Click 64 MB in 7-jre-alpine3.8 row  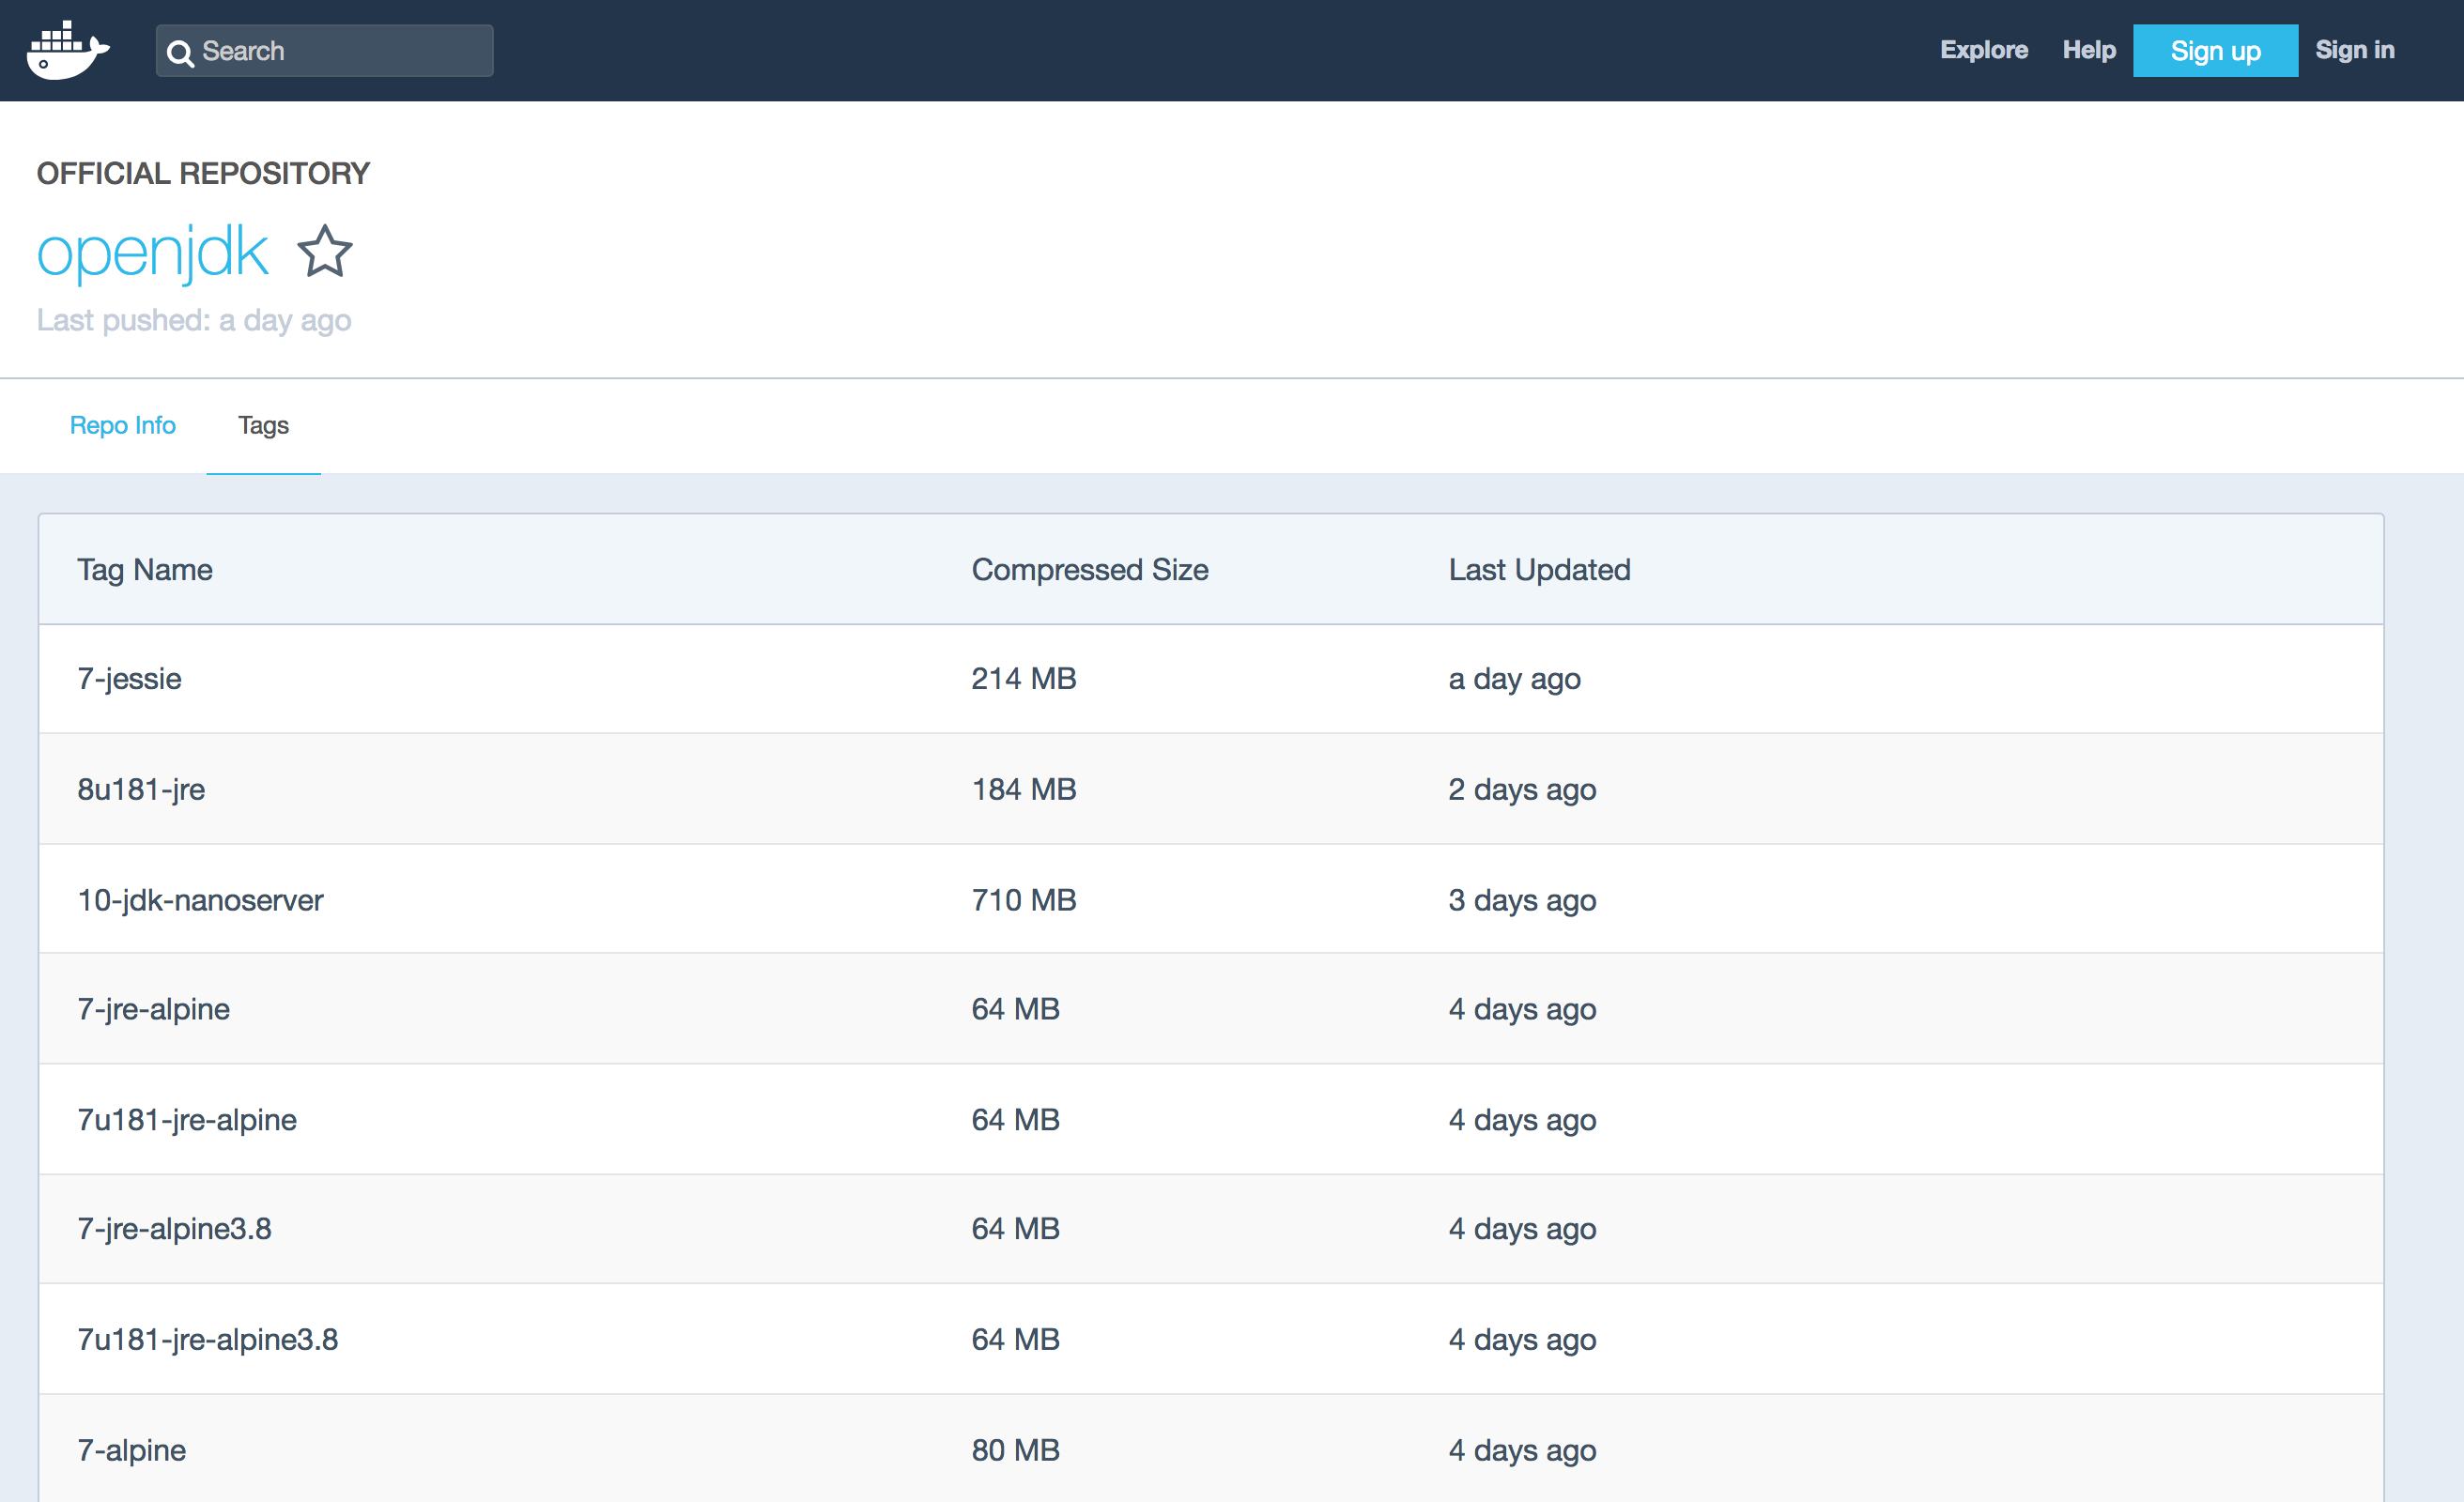tap(1015, 1229)
